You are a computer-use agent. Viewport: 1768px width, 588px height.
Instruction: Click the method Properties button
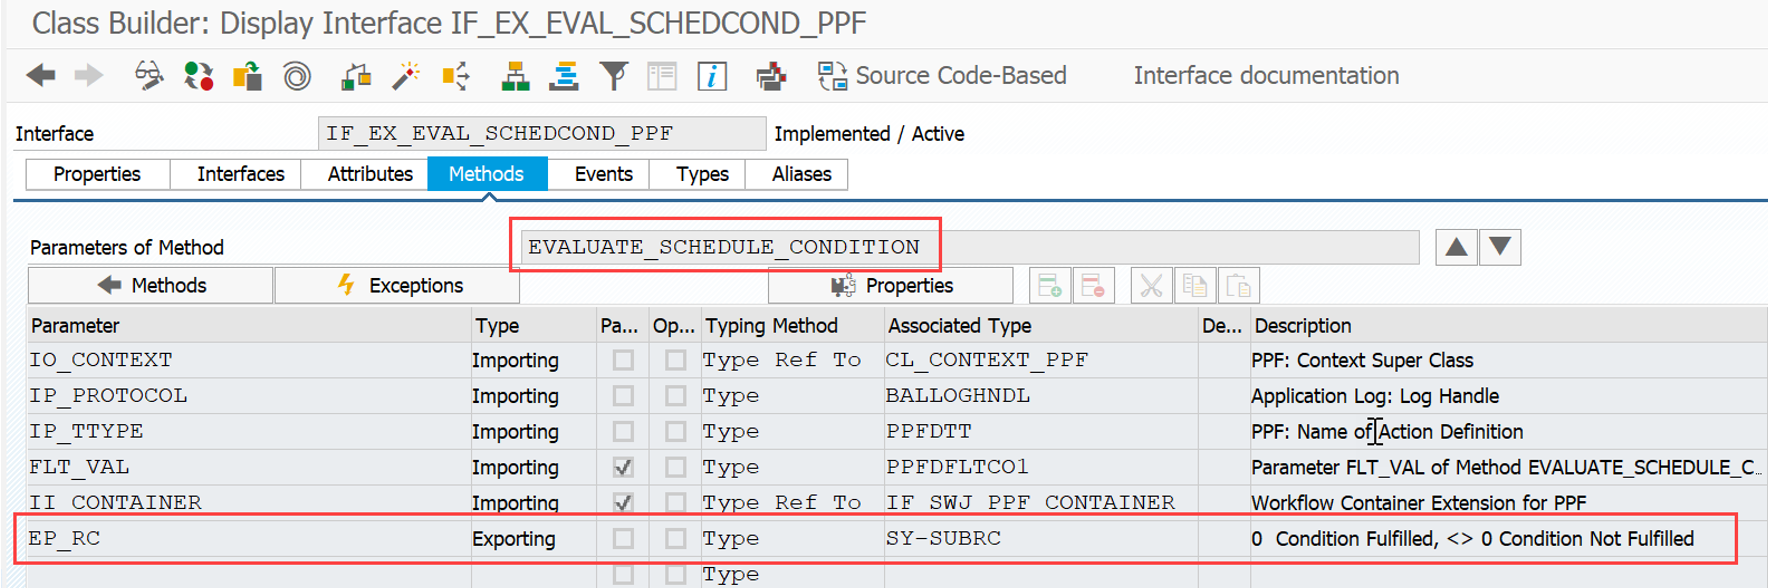tap(890, 286)
